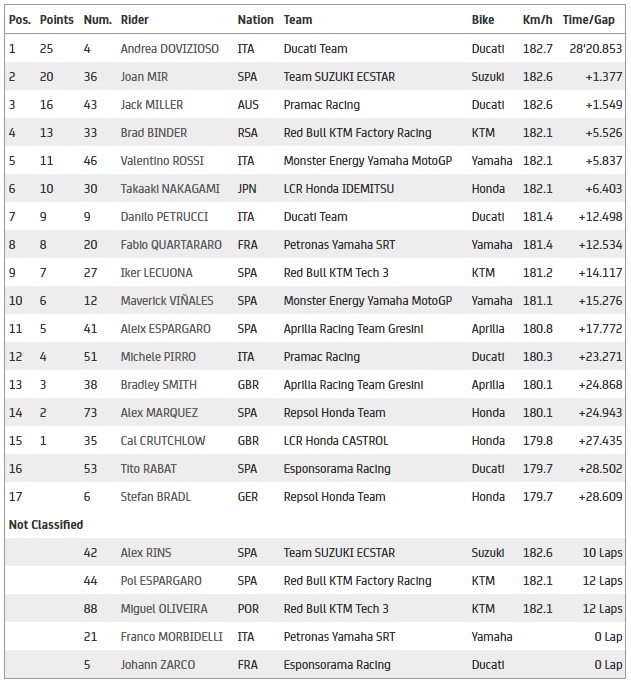Click the Time/Gap column header
The width and height of the screenshot is (631, 684).
click(591, 20)
